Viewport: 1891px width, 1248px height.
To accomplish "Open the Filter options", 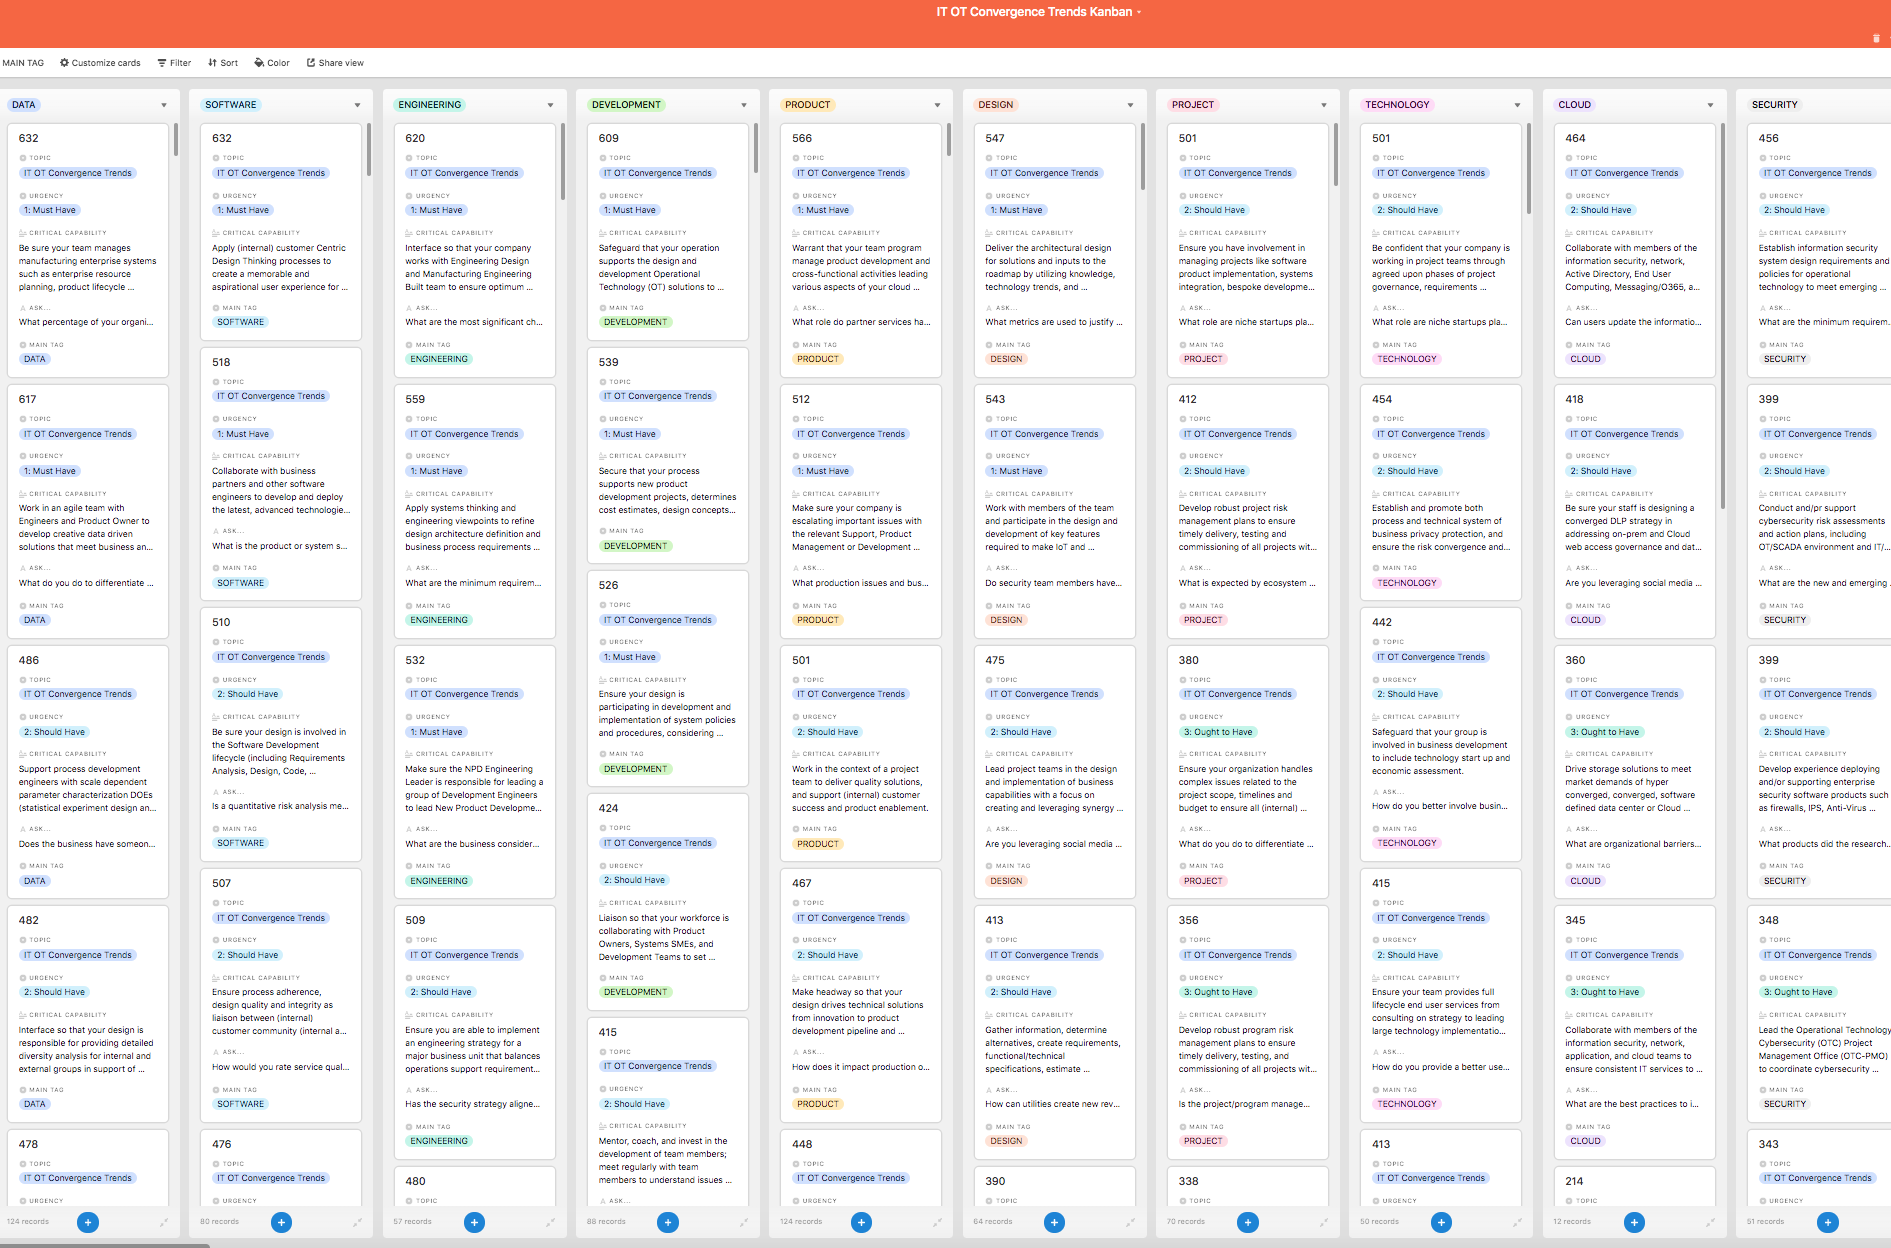I will (x=174, y=63).
